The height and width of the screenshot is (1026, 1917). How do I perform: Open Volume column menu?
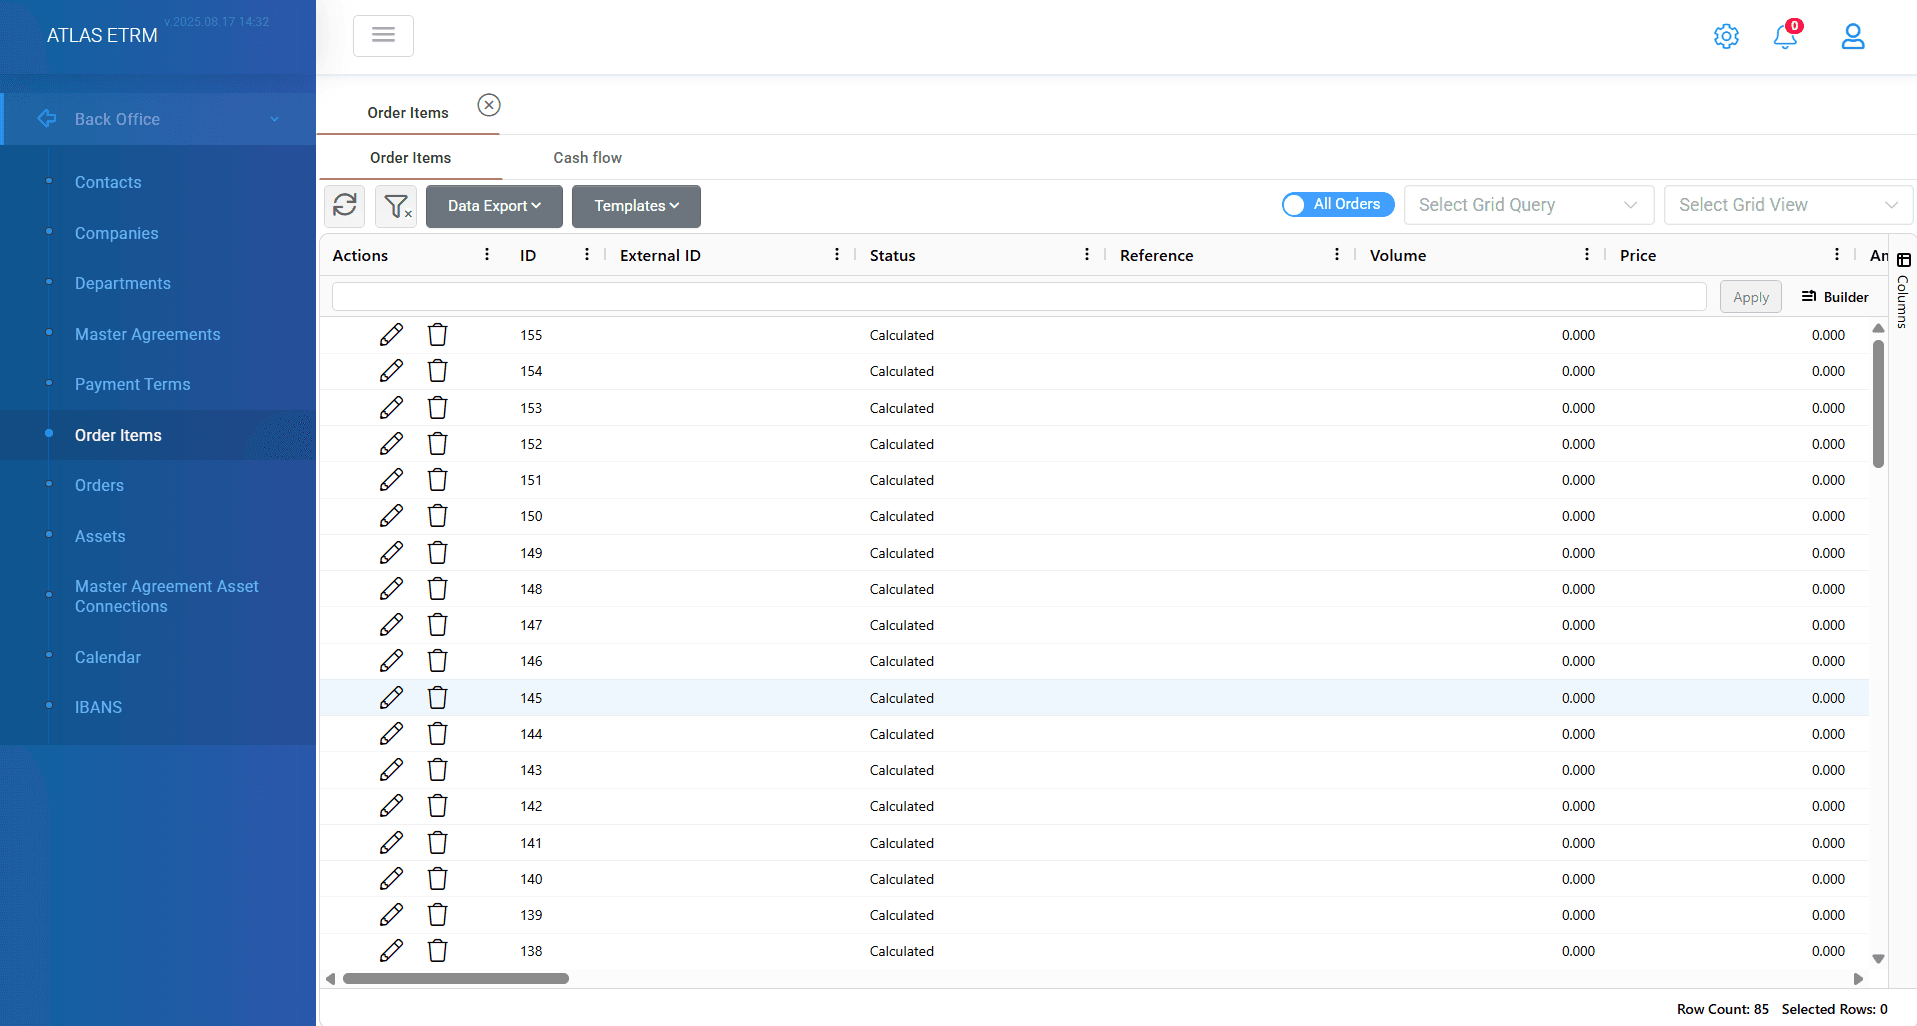pyautogui.click(x=1587, y=255)
